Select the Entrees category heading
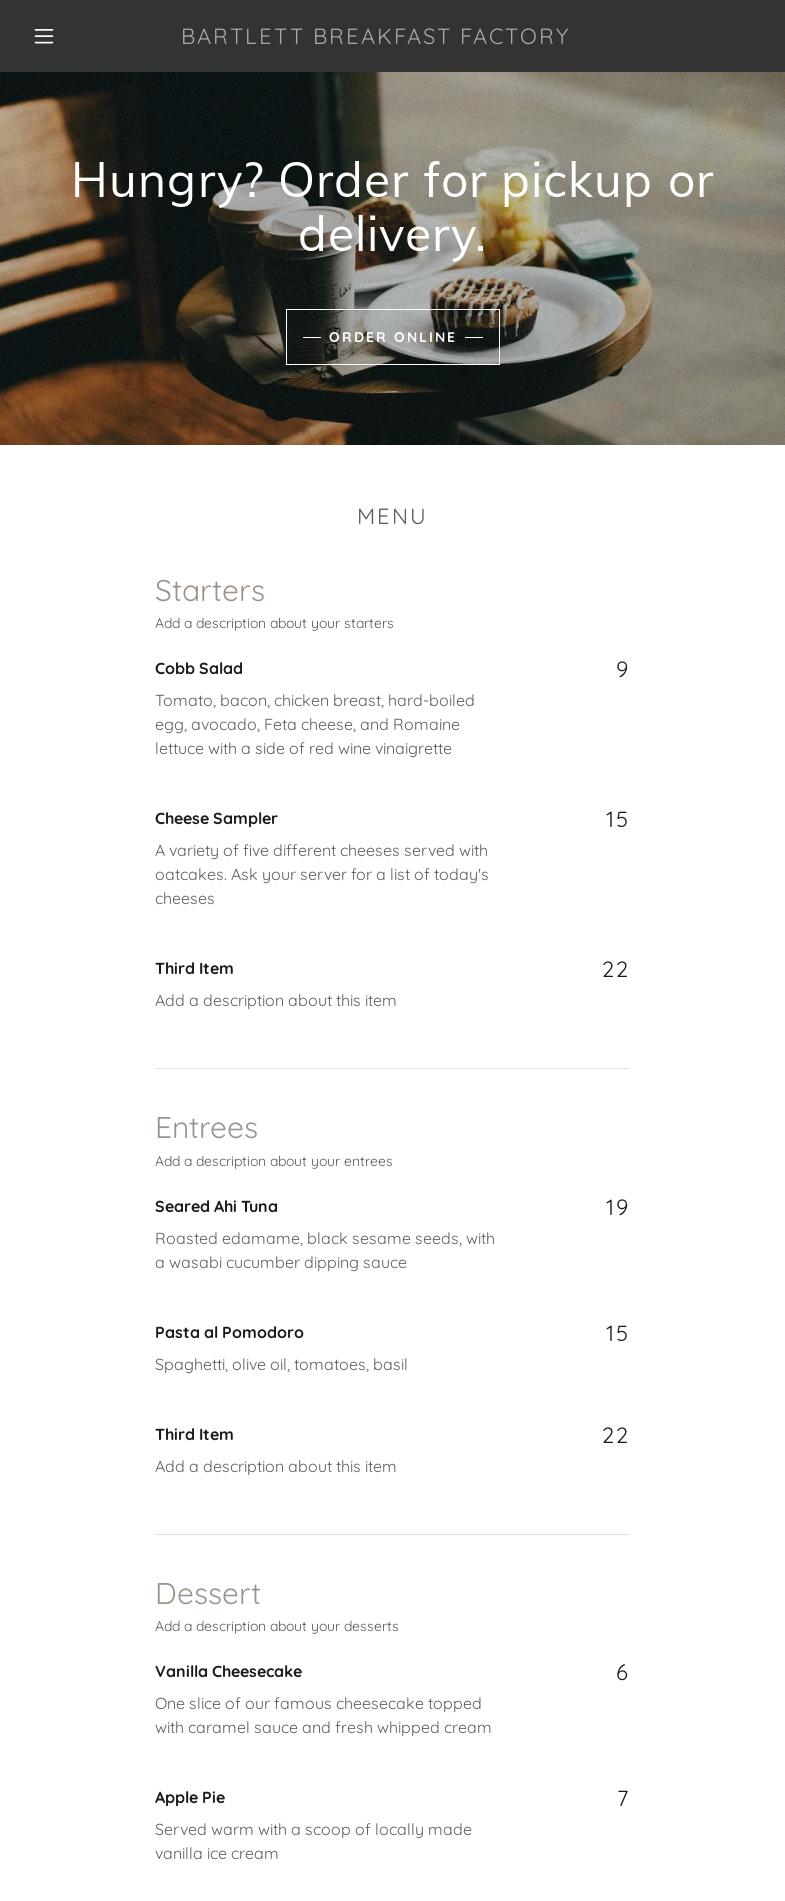The image size is (785, 1901). (x=206, y=1128)
